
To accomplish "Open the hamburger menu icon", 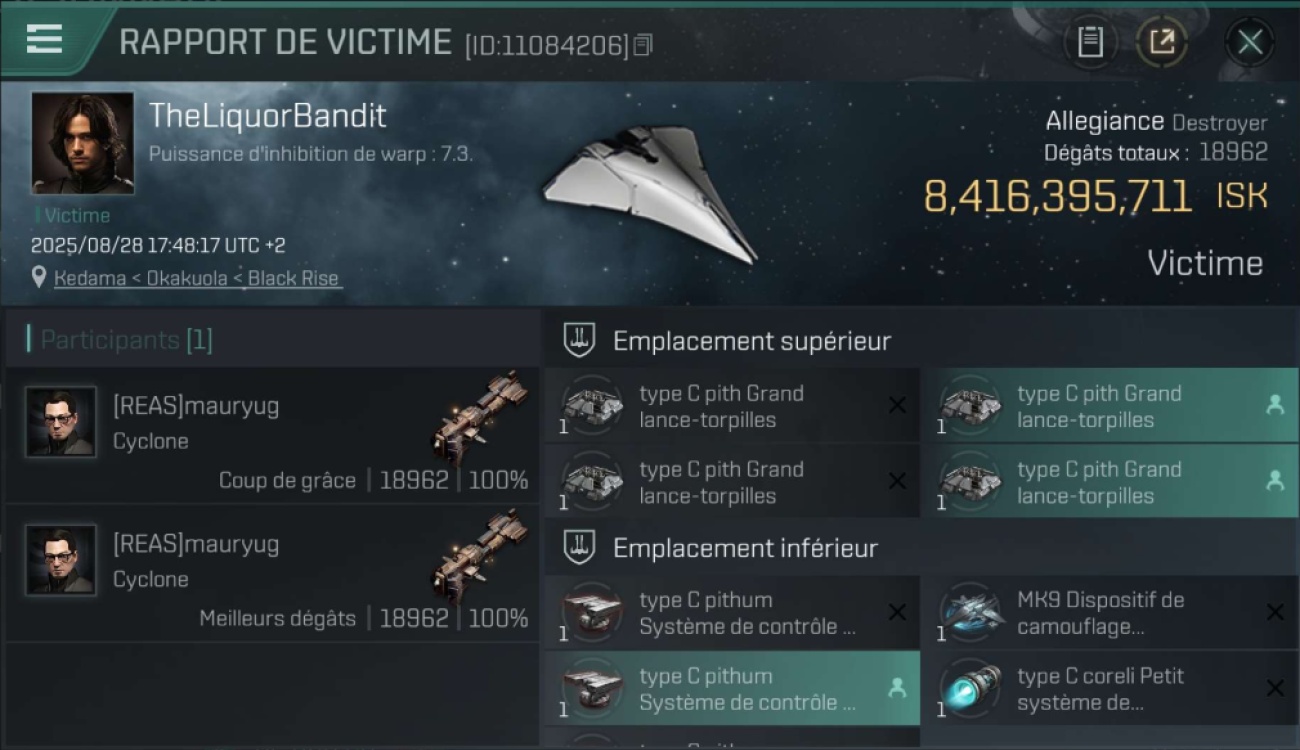I will tap(44, 39).
